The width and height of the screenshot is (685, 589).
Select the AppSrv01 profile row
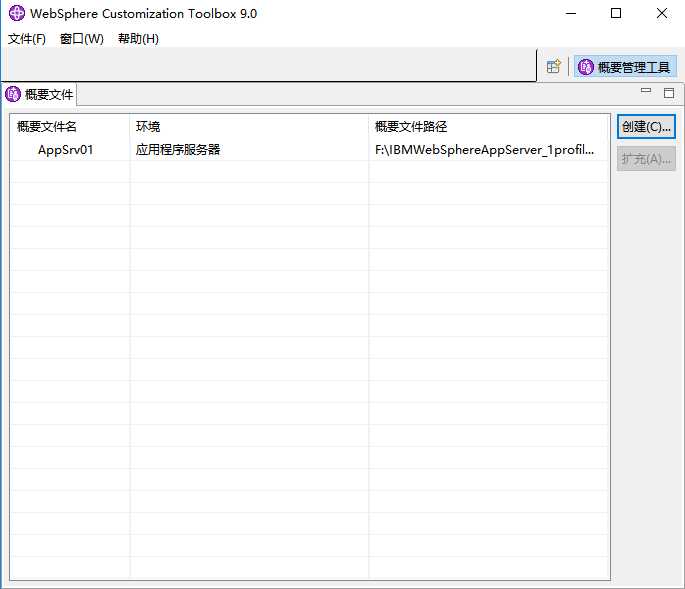tap(310, 150)
